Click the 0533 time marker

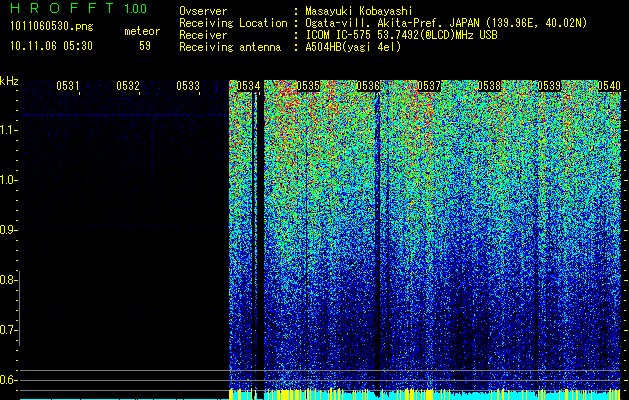click(188, 86)
